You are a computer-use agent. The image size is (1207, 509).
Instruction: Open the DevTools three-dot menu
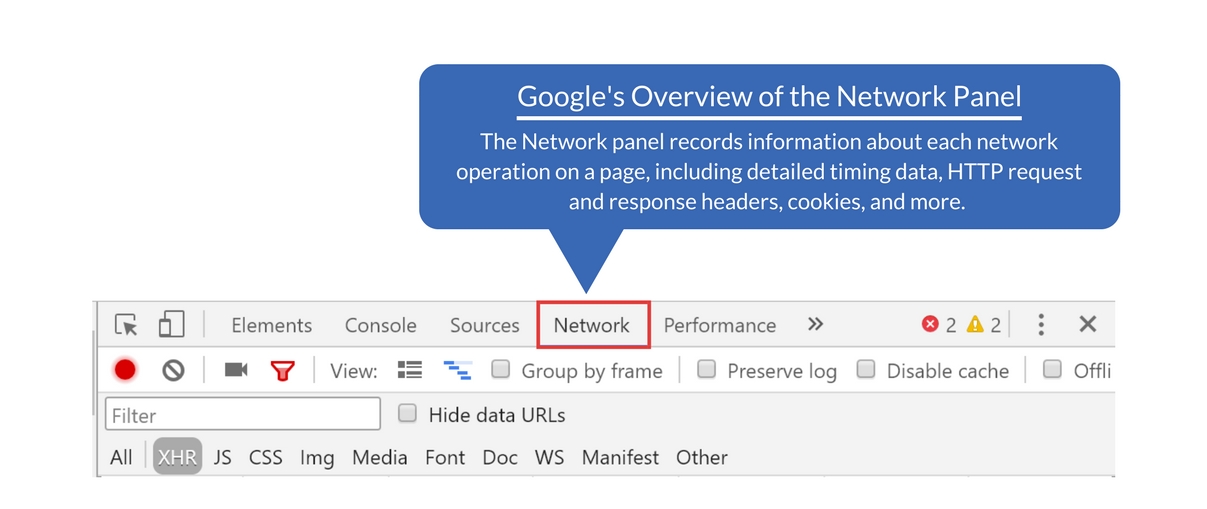[1041, 324]
